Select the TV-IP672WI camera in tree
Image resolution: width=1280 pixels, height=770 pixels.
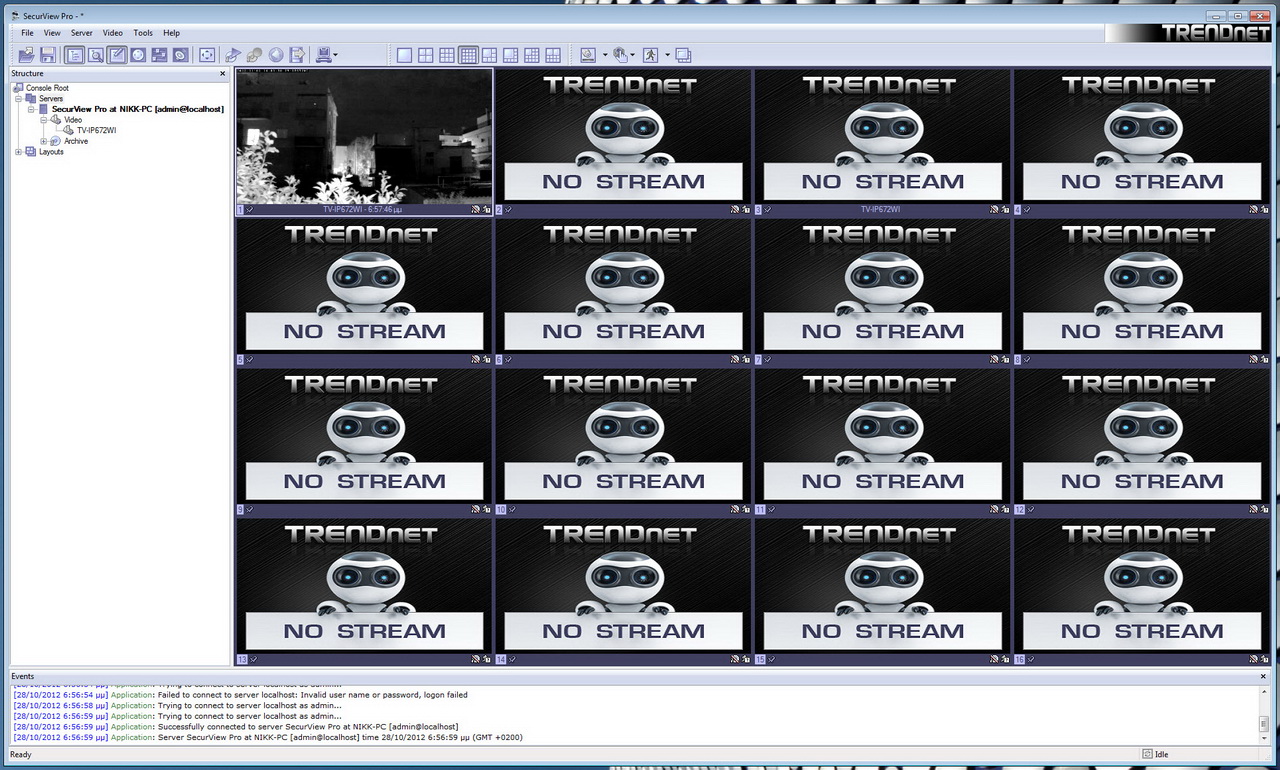[x=96, y=131]
